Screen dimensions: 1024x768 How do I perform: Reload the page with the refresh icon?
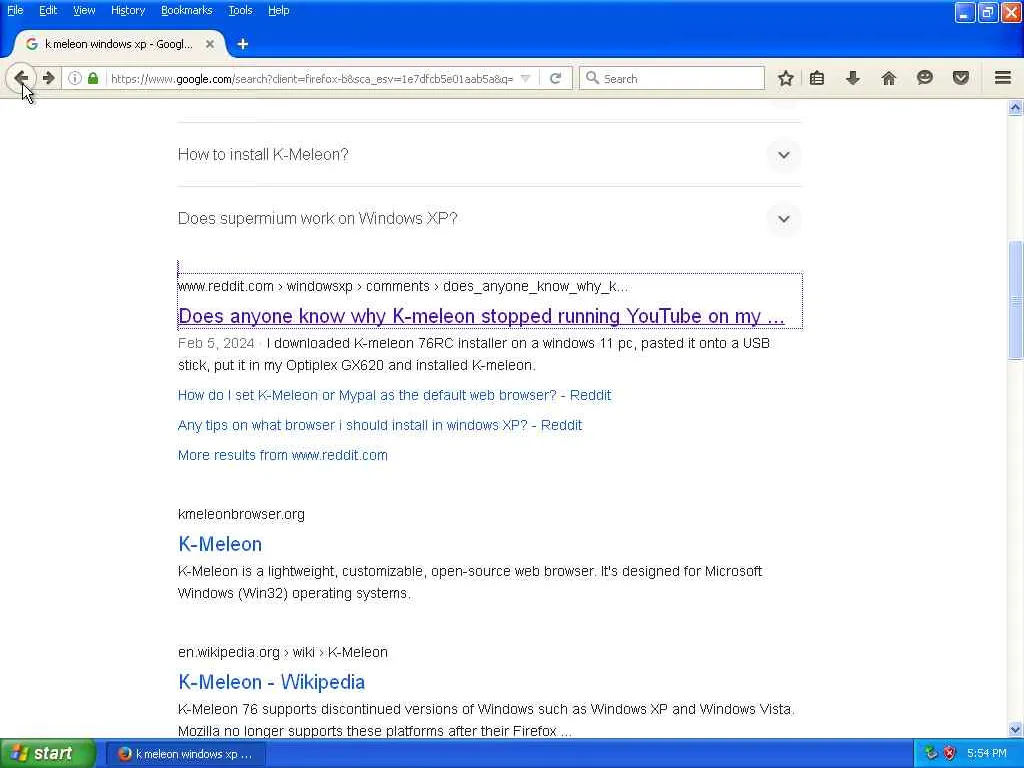pos(556,78)
